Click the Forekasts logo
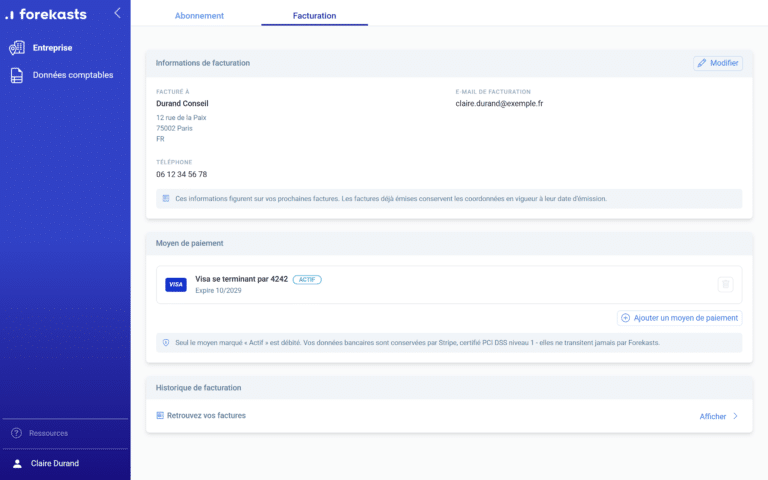Viewport: 768px width, 480px height. tap(46, 14)
